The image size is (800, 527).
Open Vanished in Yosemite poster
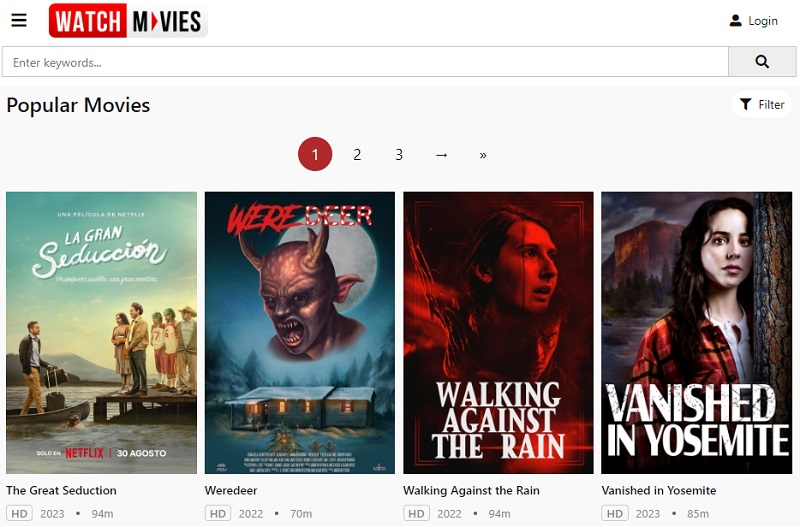click(696, 333)
